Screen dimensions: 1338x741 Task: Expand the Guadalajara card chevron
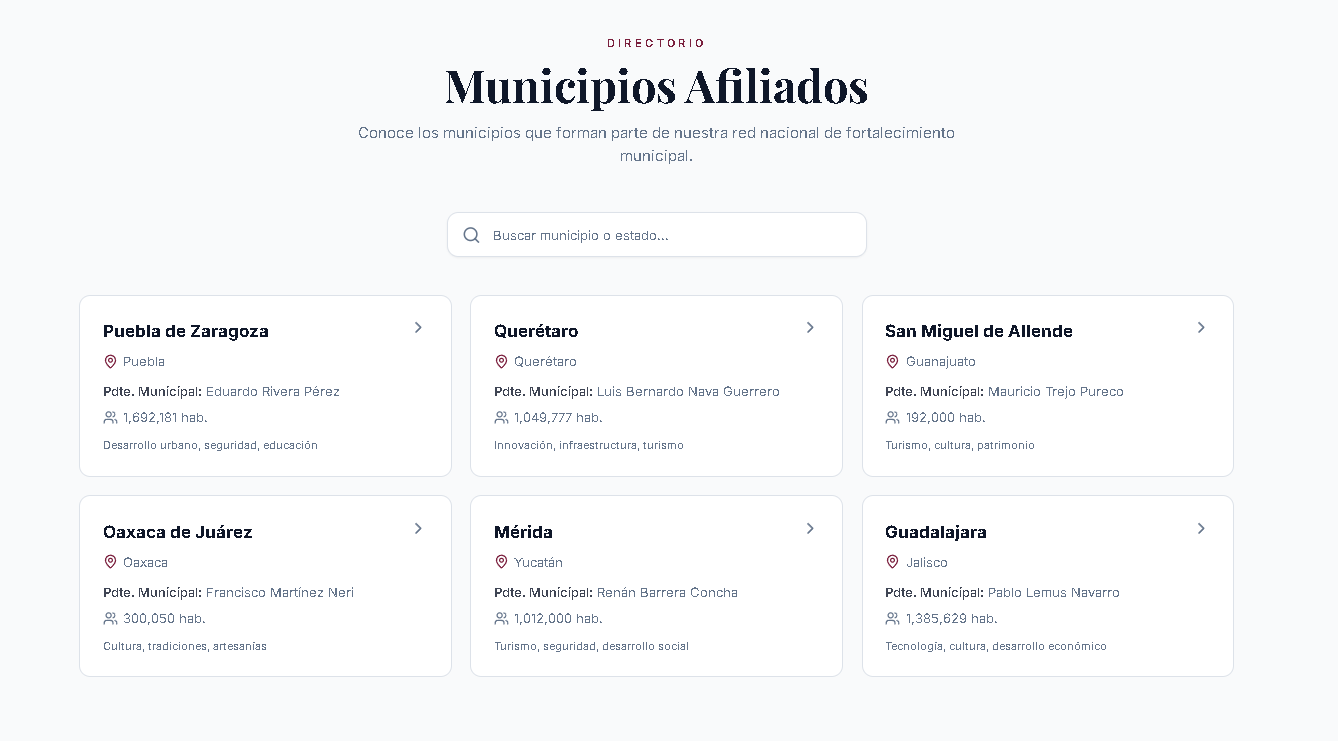coord(1201,529)
